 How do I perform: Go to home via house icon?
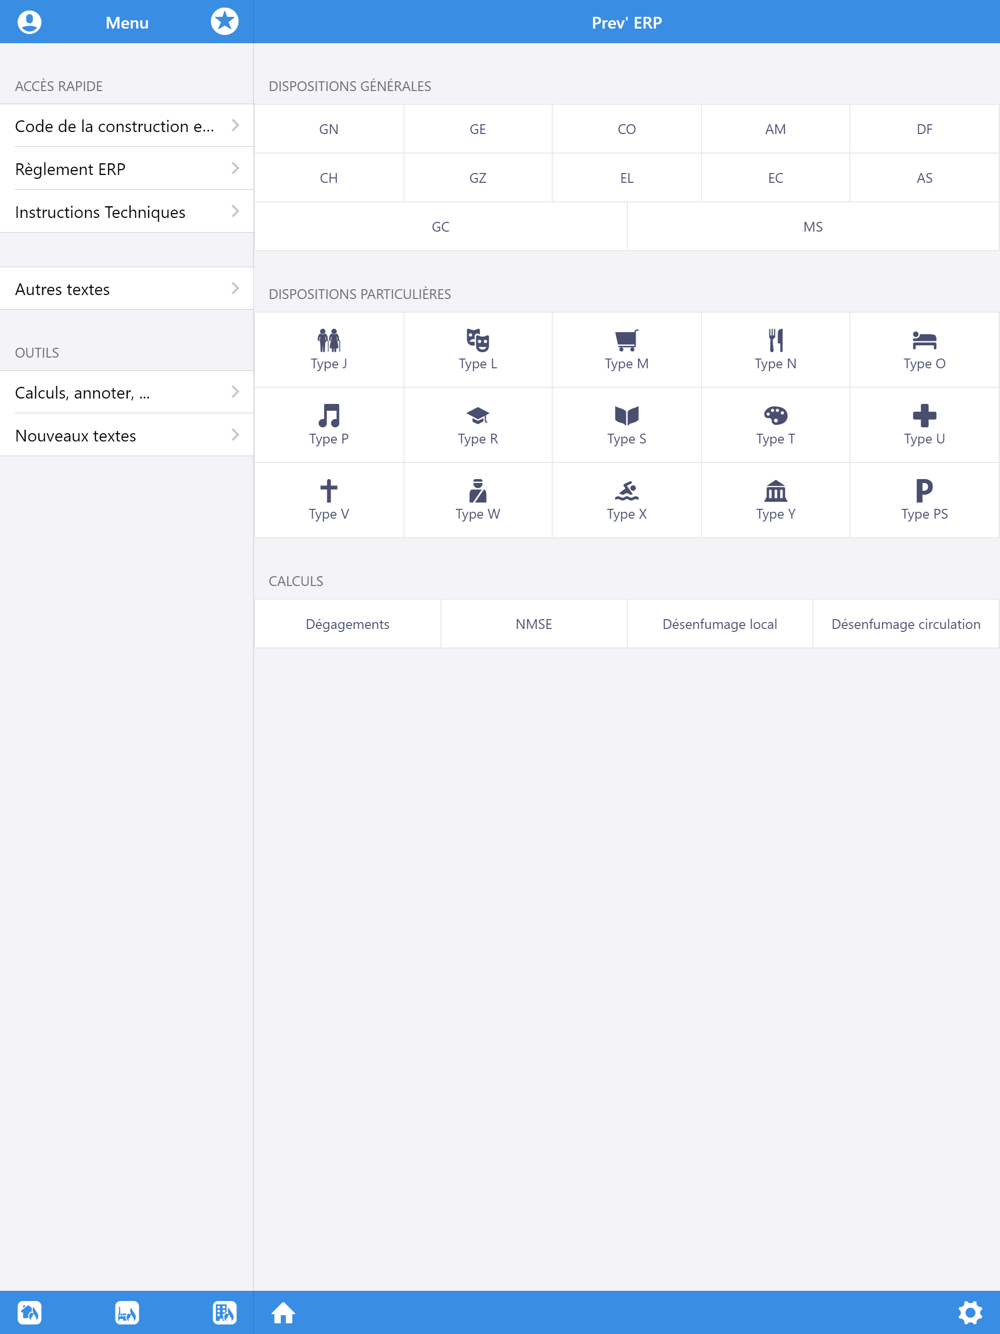(x=283, y=1312)
